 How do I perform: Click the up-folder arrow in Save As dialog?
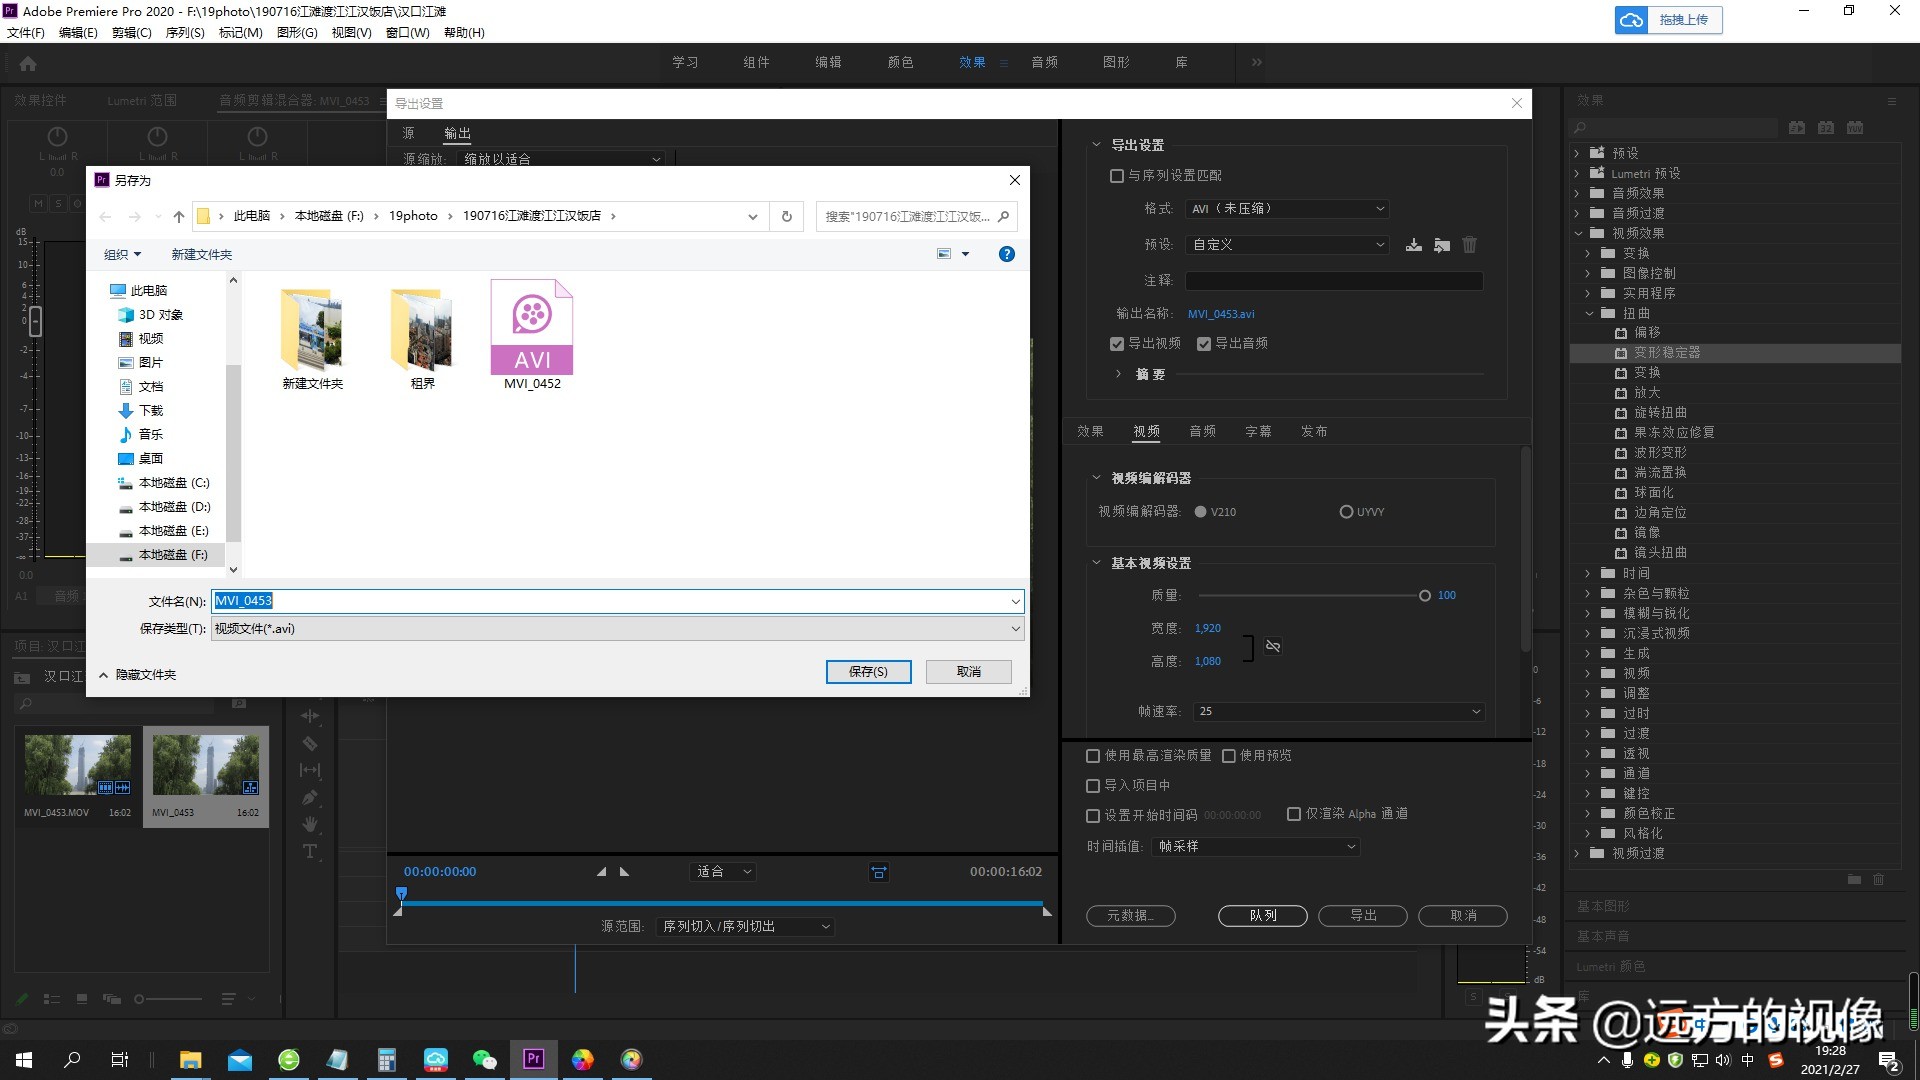point(178,216)
